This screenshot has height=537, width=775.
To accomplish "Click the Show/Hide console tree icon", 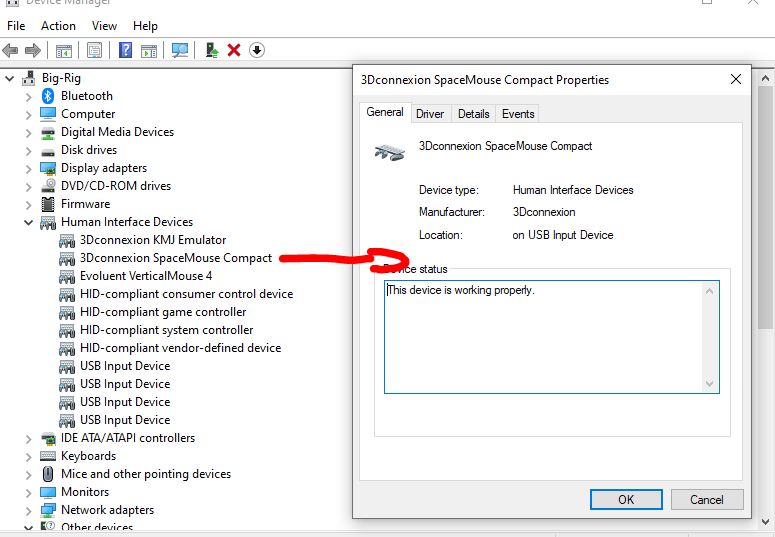I will (64, 50).
